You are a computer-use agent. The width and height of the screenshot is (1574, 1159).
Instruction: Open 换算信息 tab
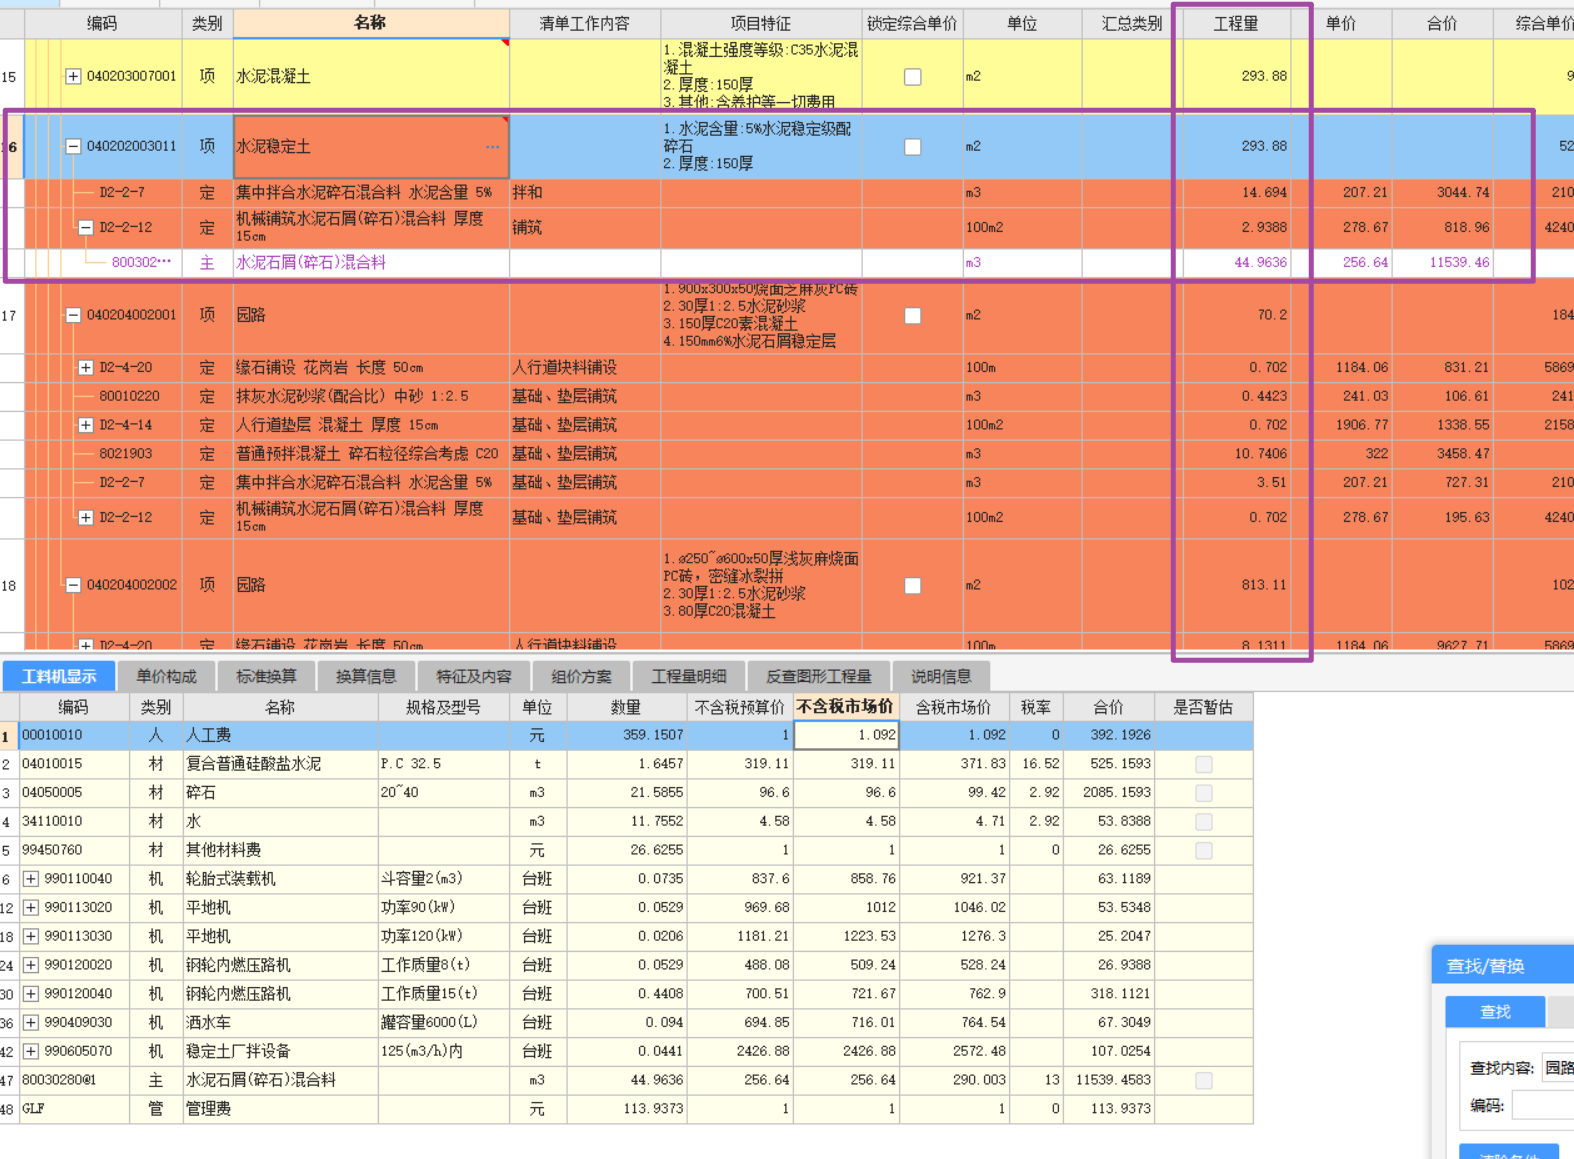pyautogui.click(x=365, y=676)
